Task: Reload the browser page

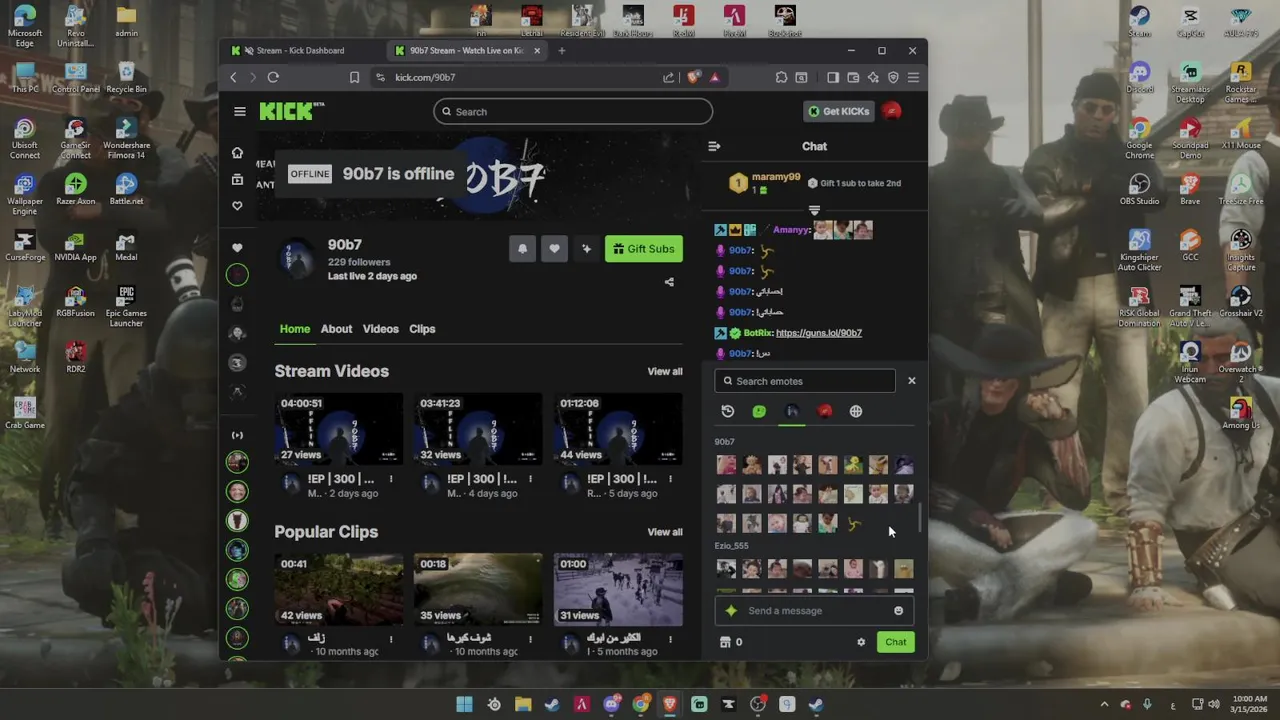Action: (273, 77)
